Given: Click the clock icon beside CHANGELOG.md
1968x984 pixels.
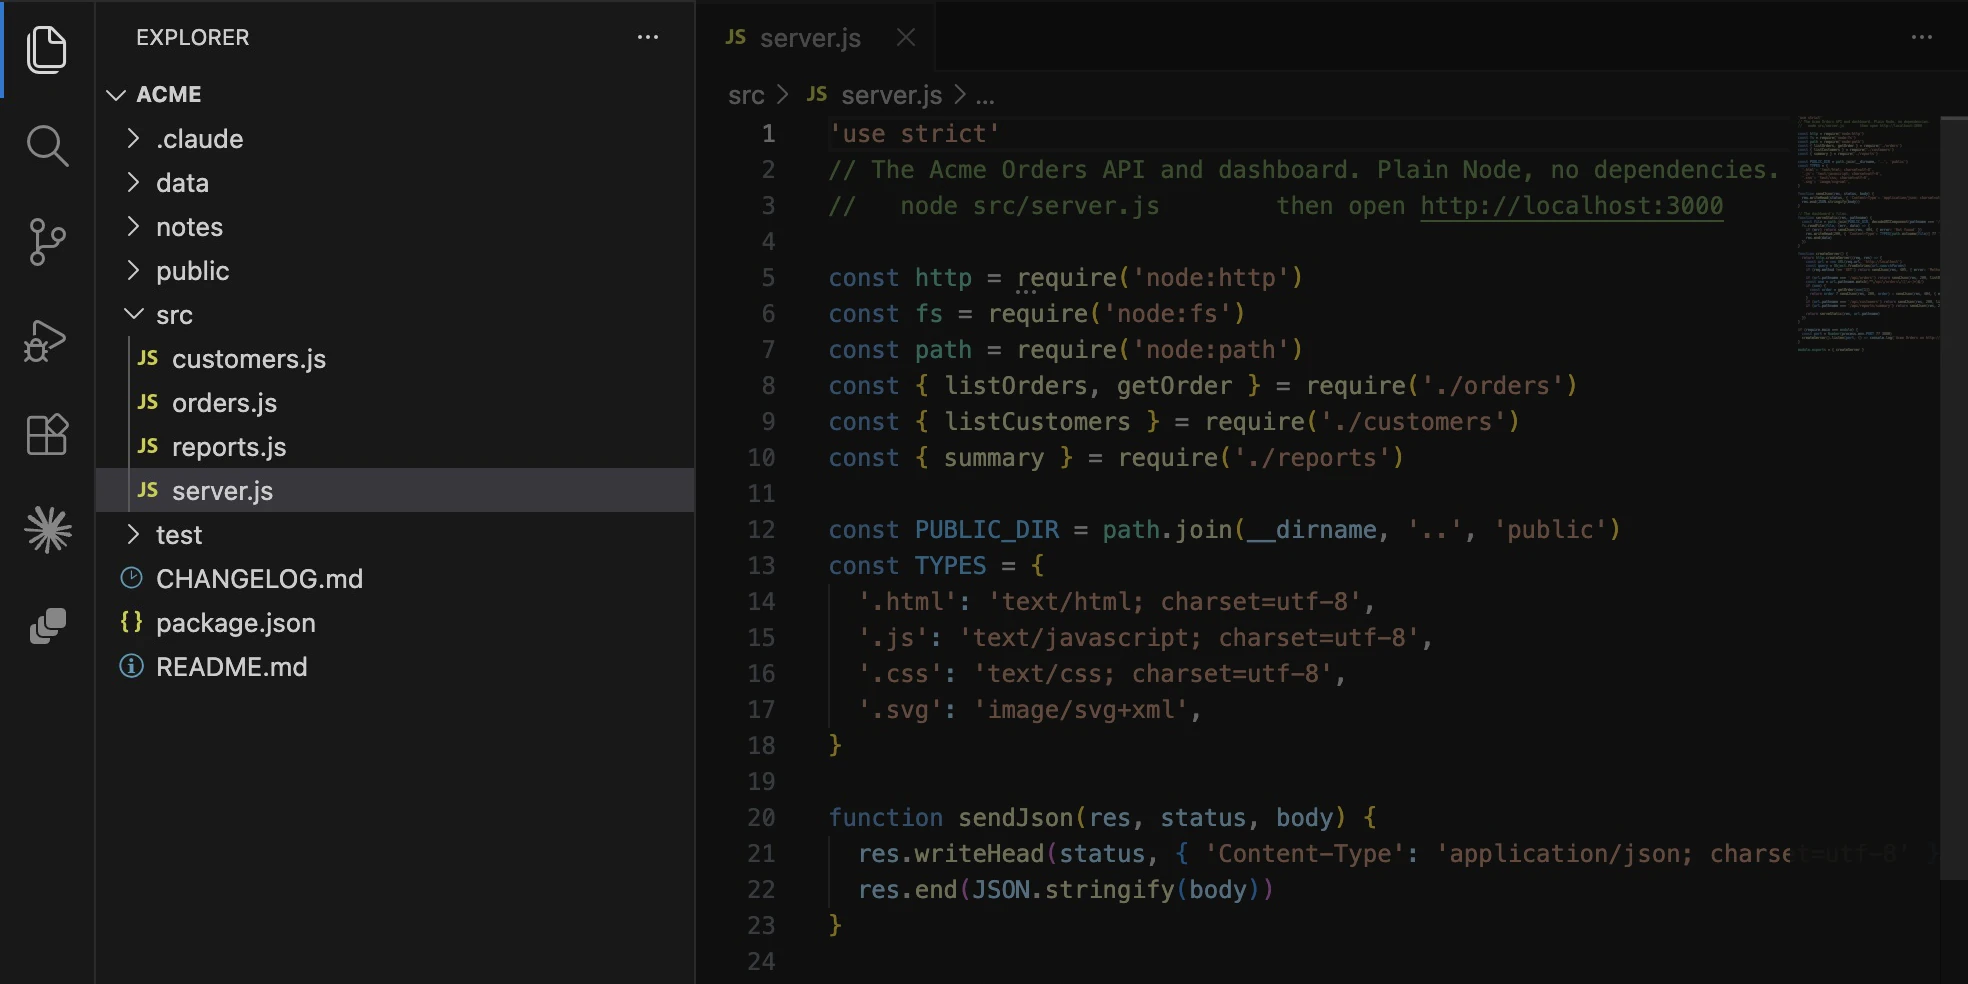Looking at the screenshot, I should point(131,578).
